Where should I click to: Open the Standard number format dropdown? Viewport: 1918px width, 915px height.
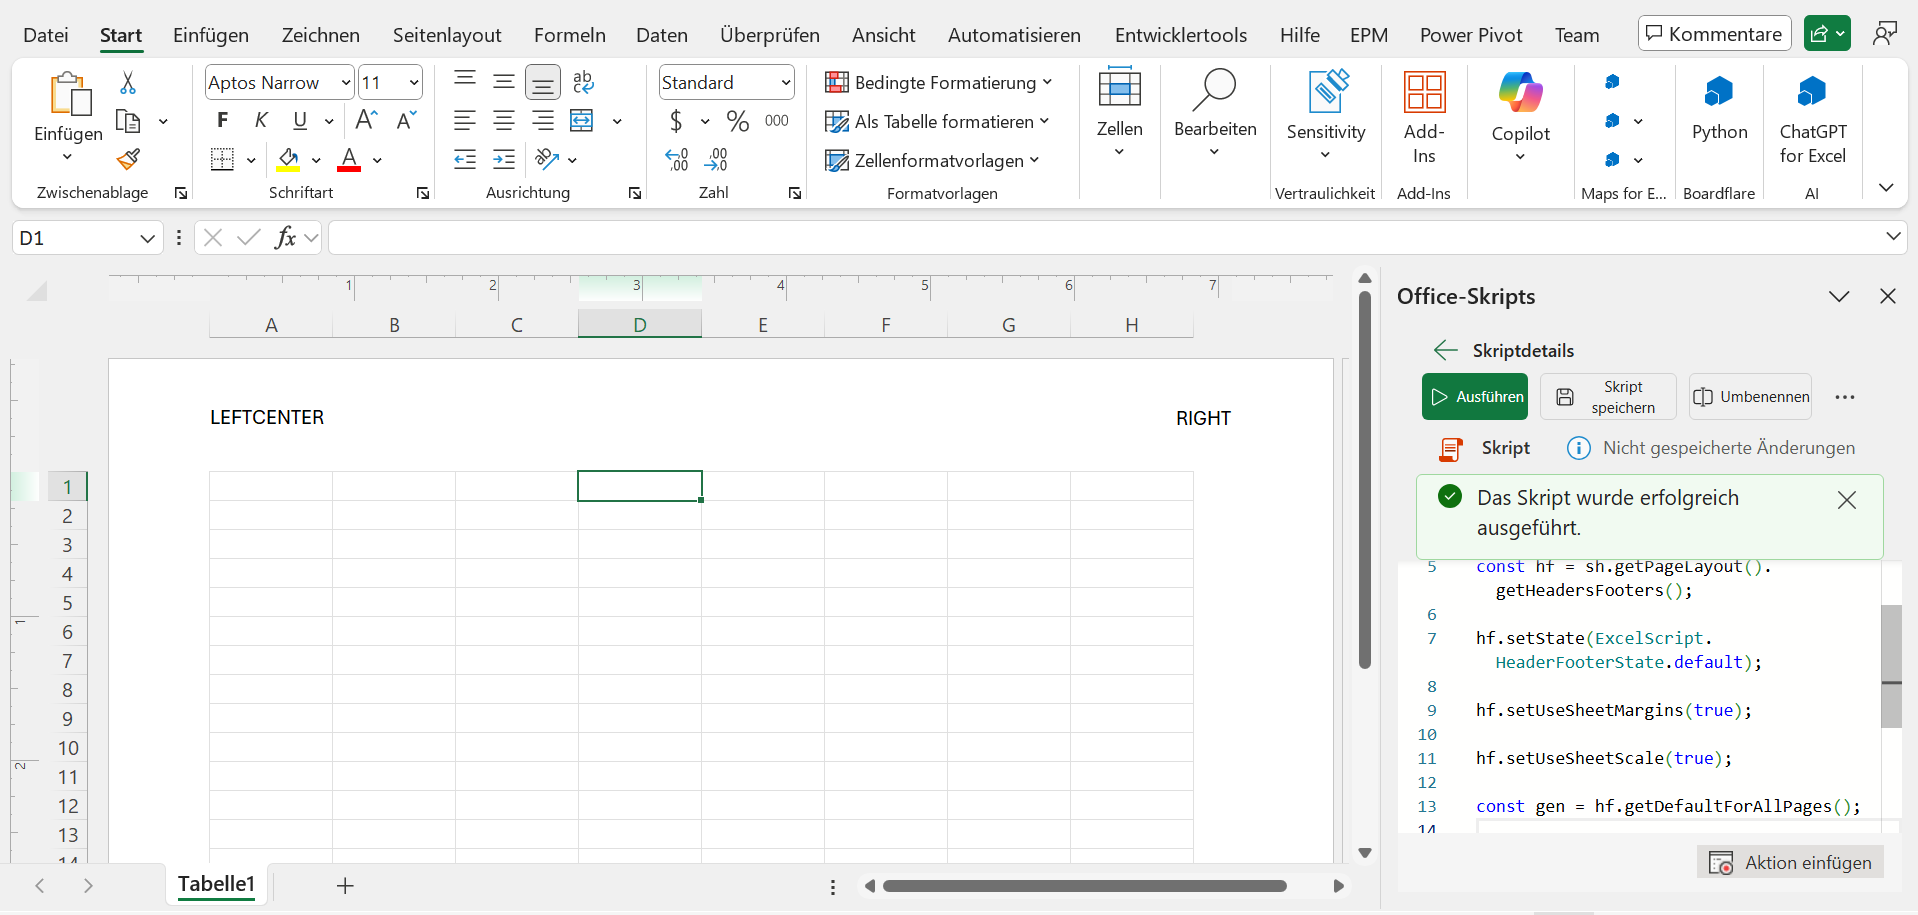point(786,82)
